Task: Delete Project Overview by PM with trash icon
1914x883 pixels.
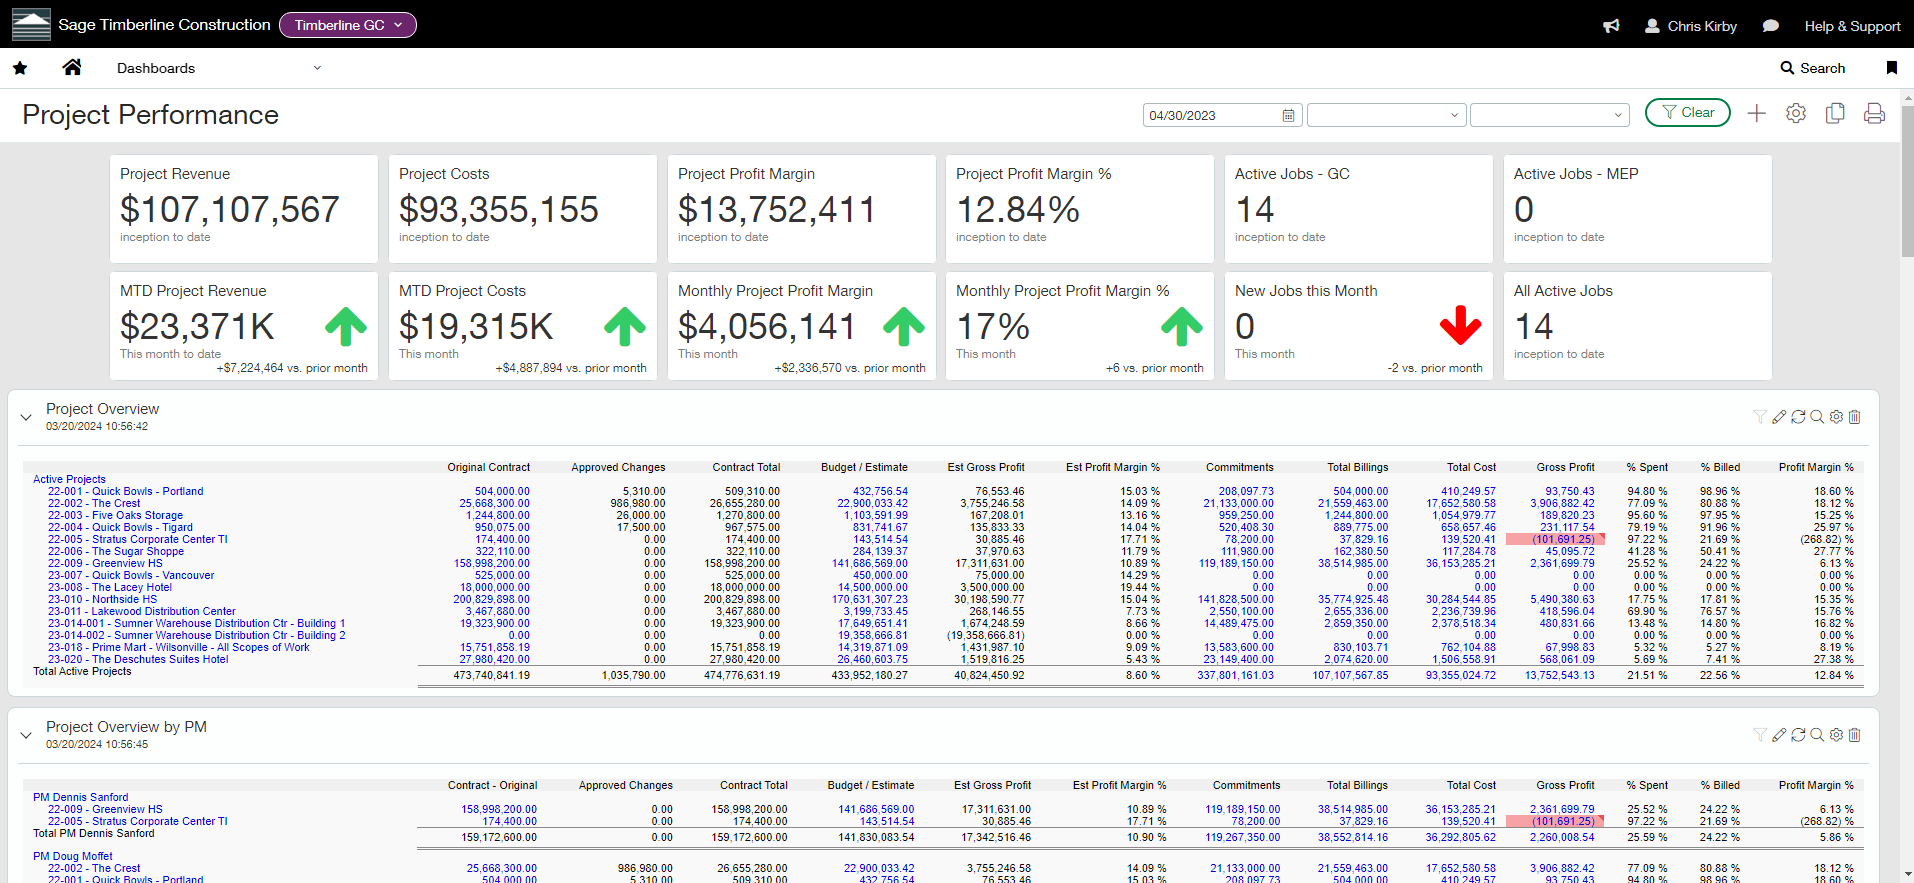Action: [x=1855, y=735]
